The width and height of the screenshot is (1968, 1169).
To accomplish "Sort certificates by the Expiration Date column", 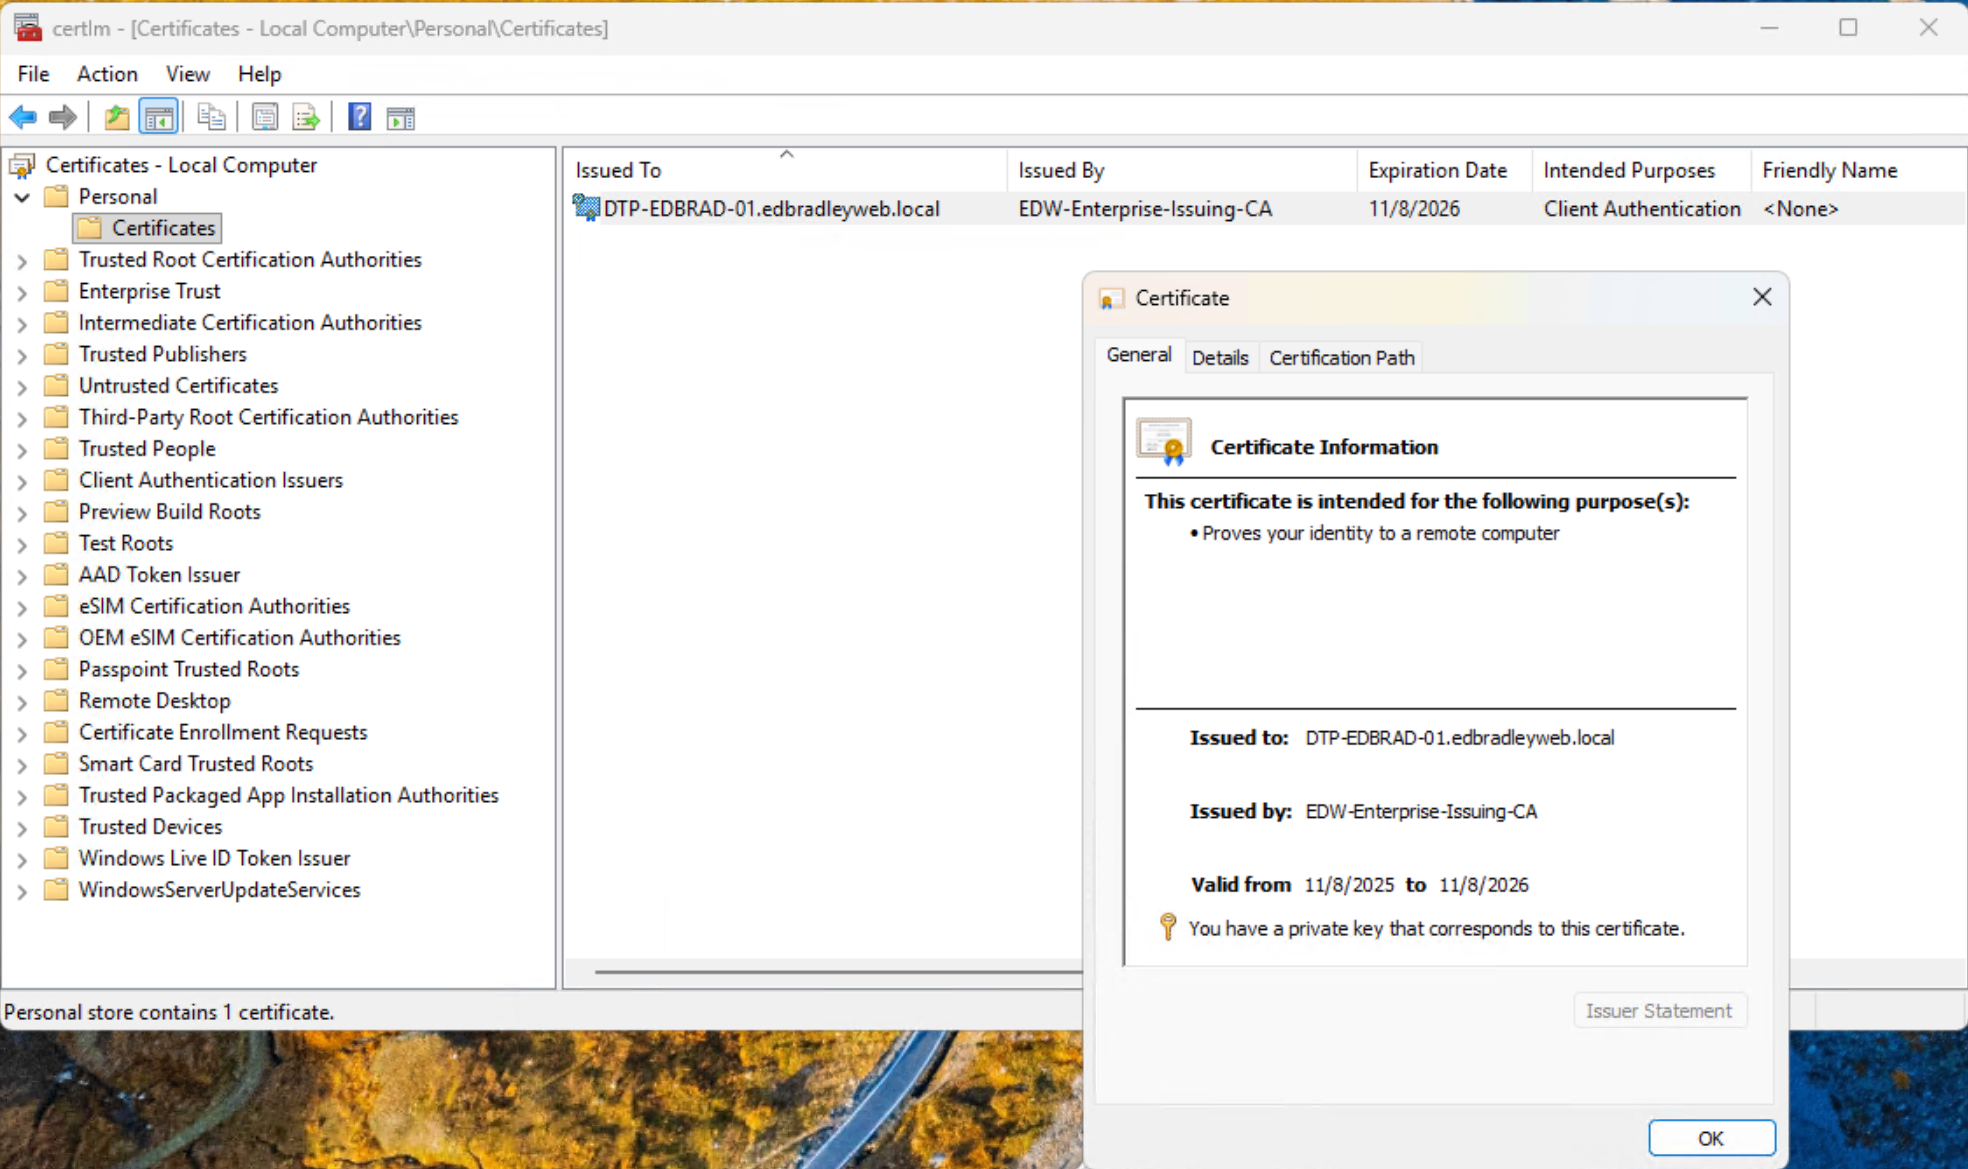I will 1441,169.
